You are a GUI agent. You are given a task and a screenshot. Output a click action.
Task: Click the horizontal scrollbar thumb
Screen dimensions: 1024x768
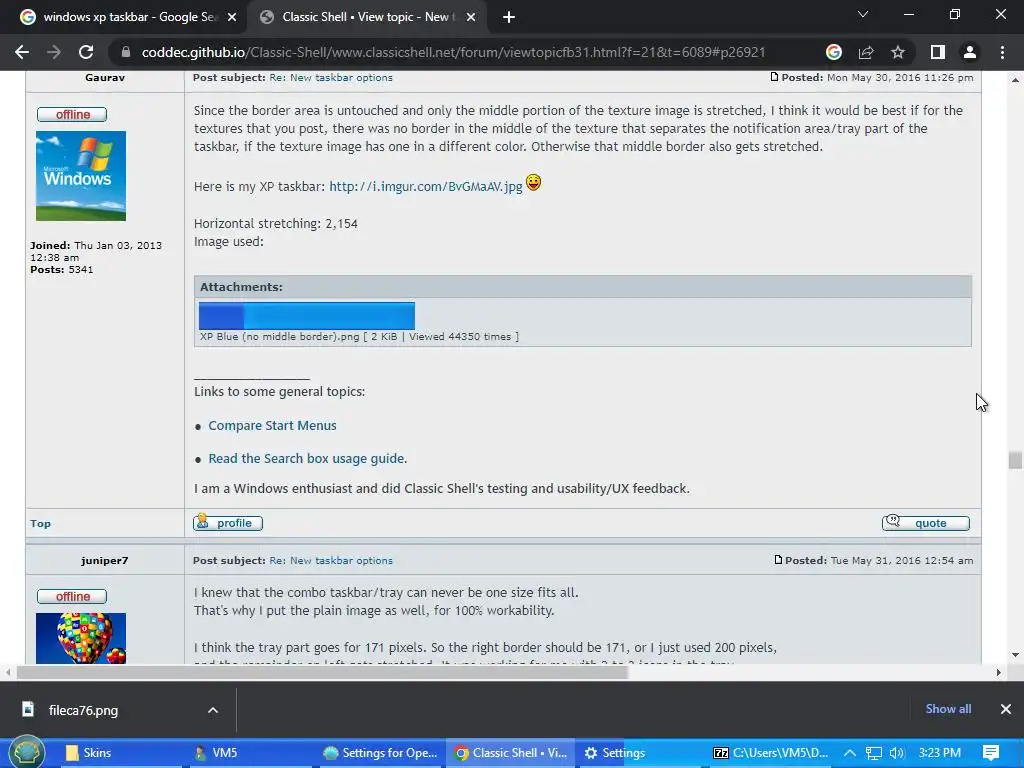click(x=323, y=672)
